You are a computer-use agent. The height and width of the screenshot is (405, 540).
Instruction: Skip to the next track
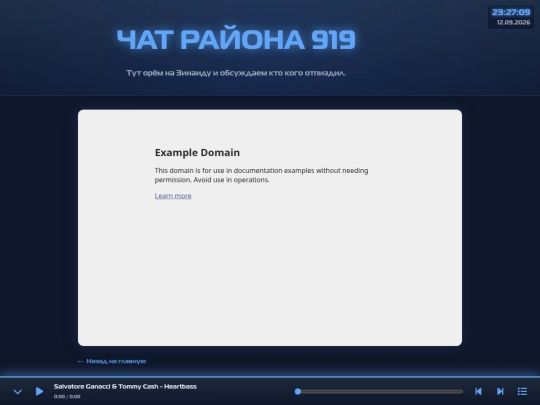[500, 391]
